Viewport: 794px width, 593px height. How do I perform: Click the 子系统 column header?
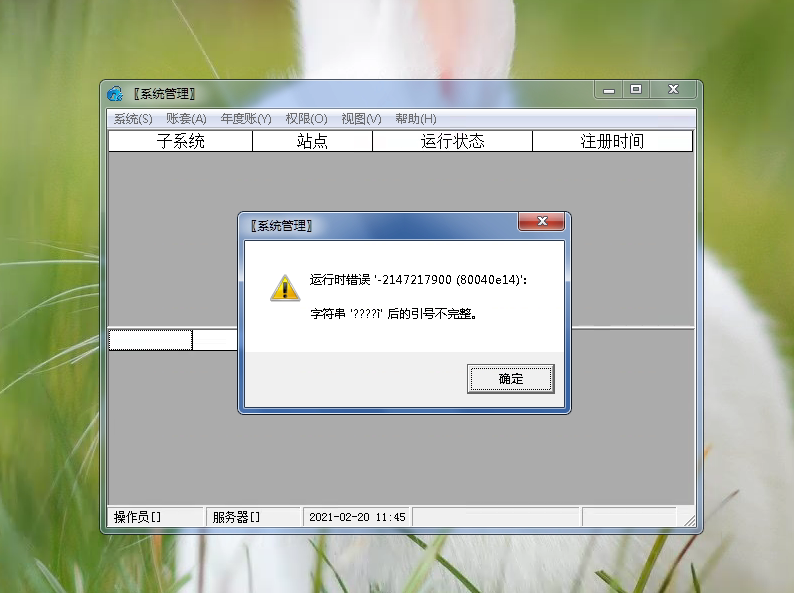(180, 141)
